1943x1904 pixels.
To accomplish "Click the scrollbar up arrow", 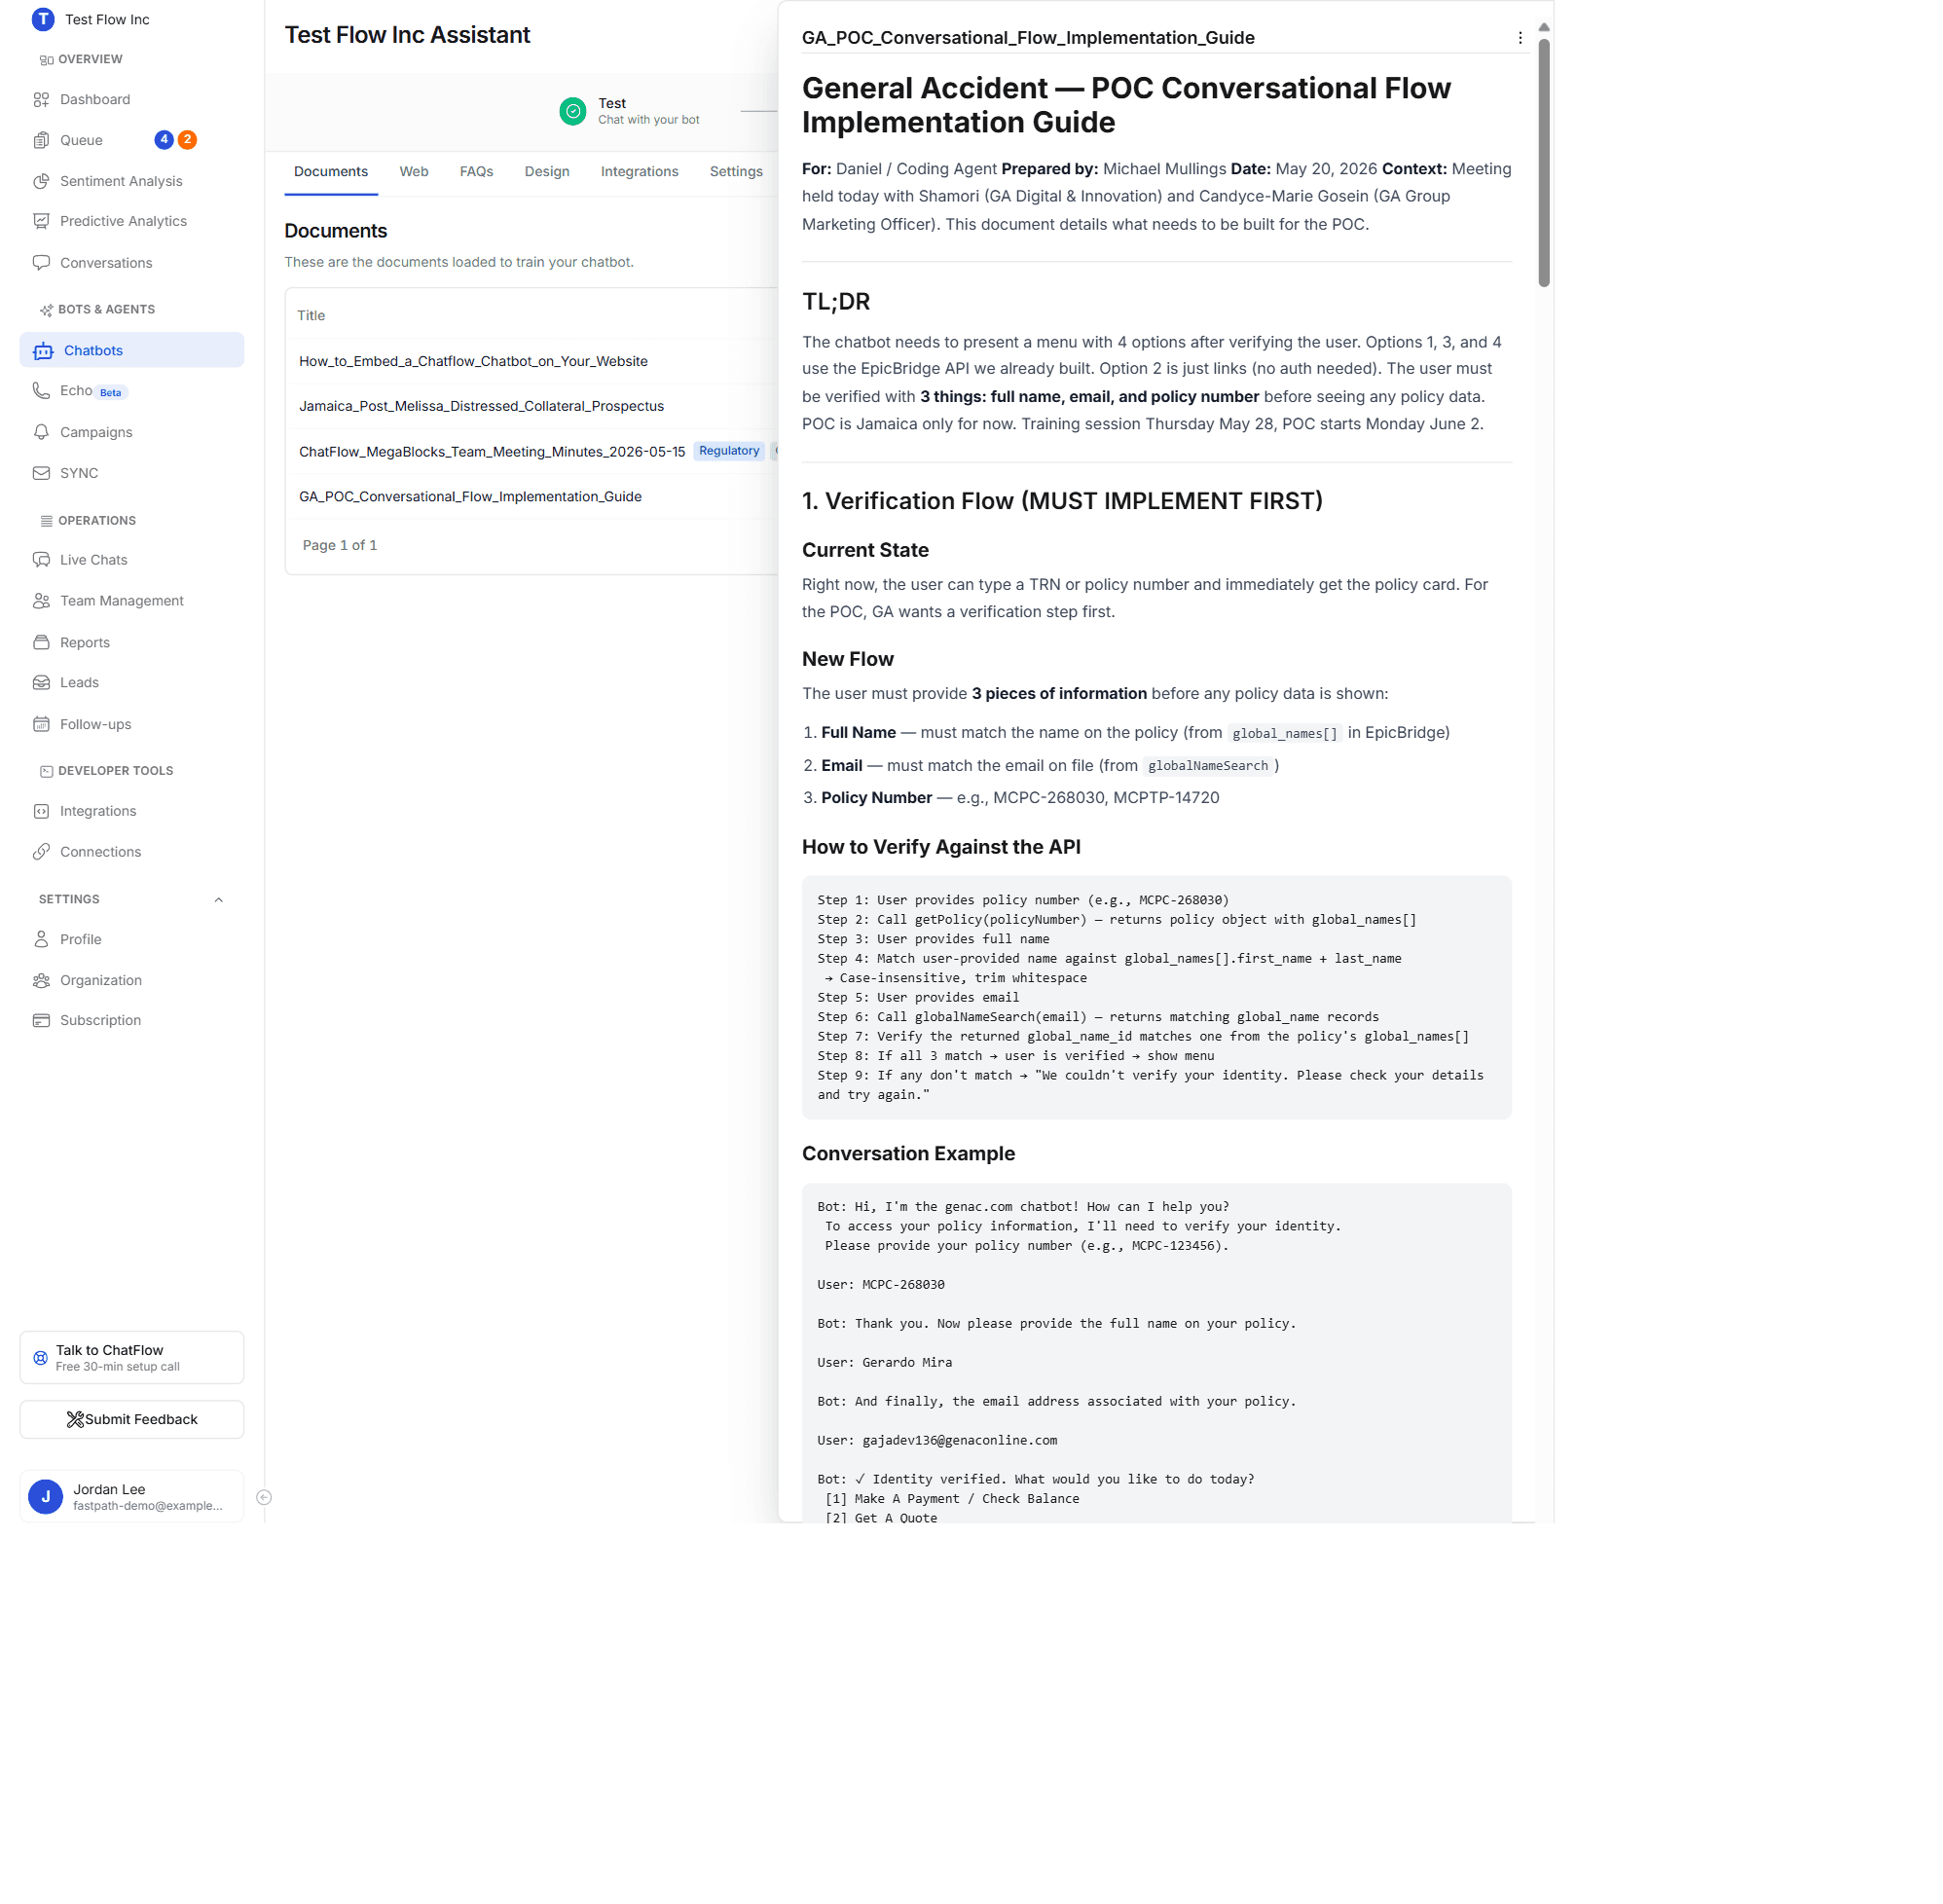I will (1544, 27).
